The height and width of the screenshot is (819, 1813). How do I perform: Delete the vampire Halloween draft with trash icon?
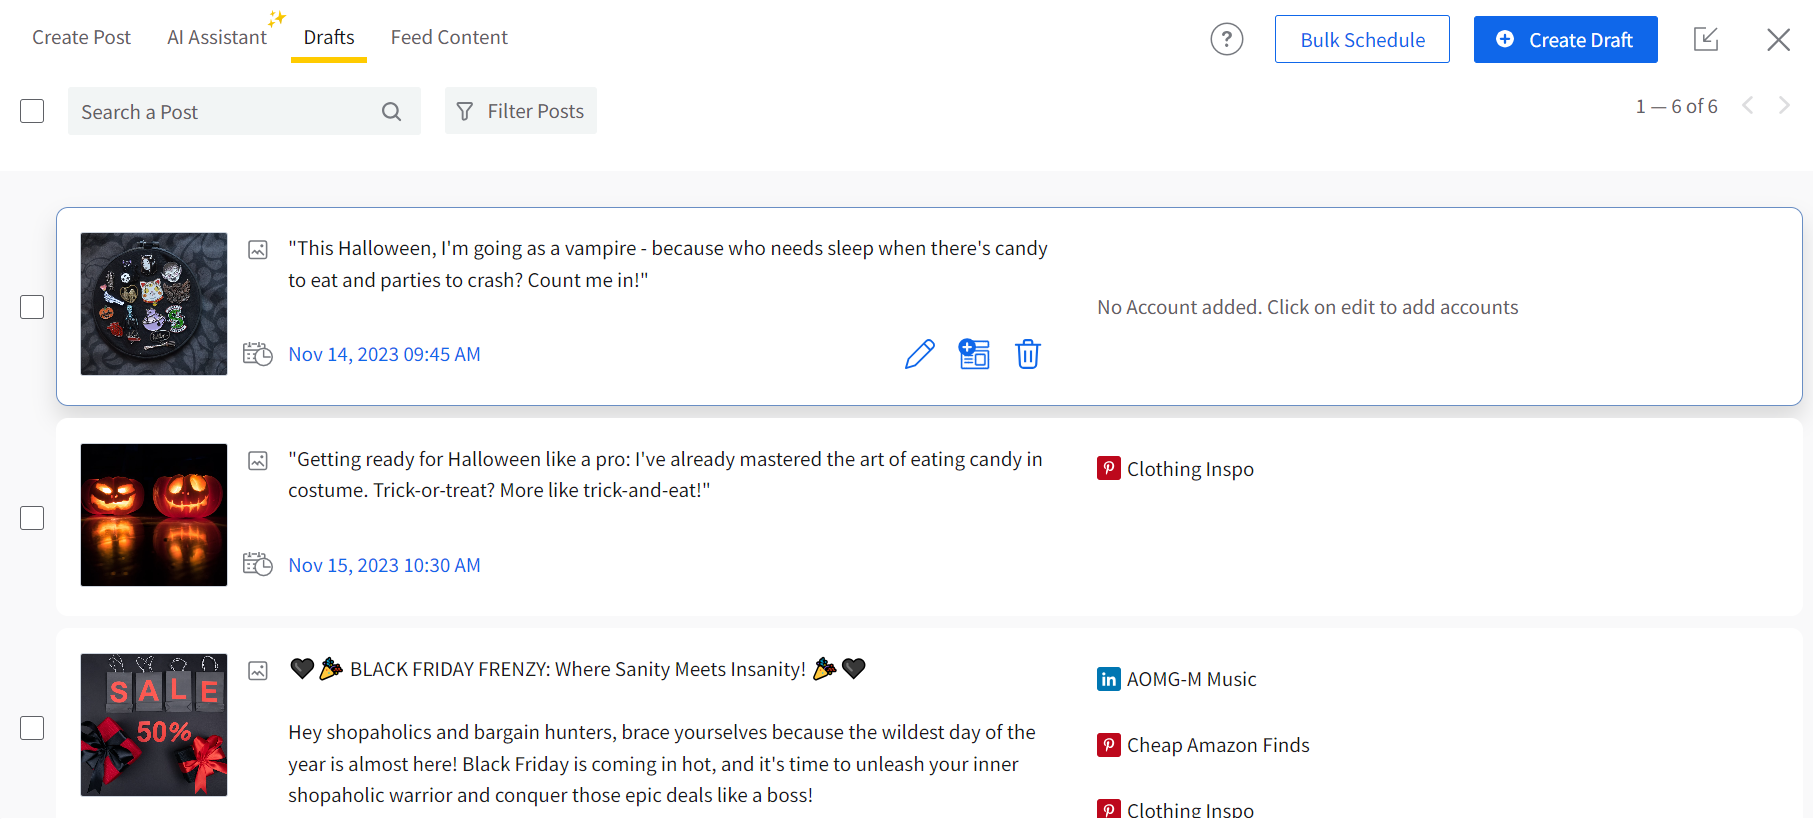coord(1028,354)
